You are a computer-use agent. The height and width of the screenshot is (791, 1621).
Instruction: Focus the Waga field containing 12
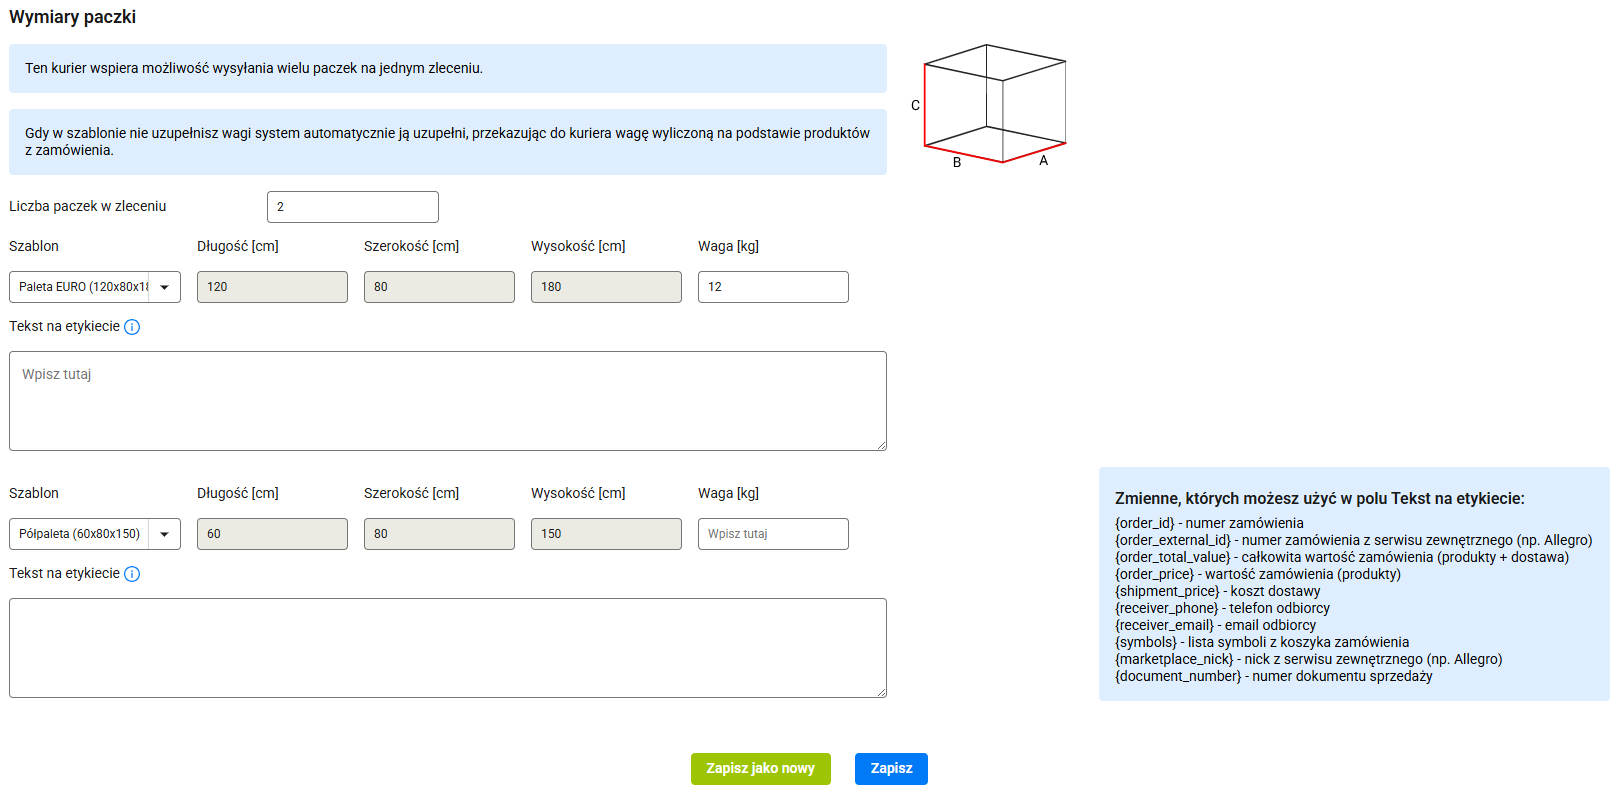point(773,287)
